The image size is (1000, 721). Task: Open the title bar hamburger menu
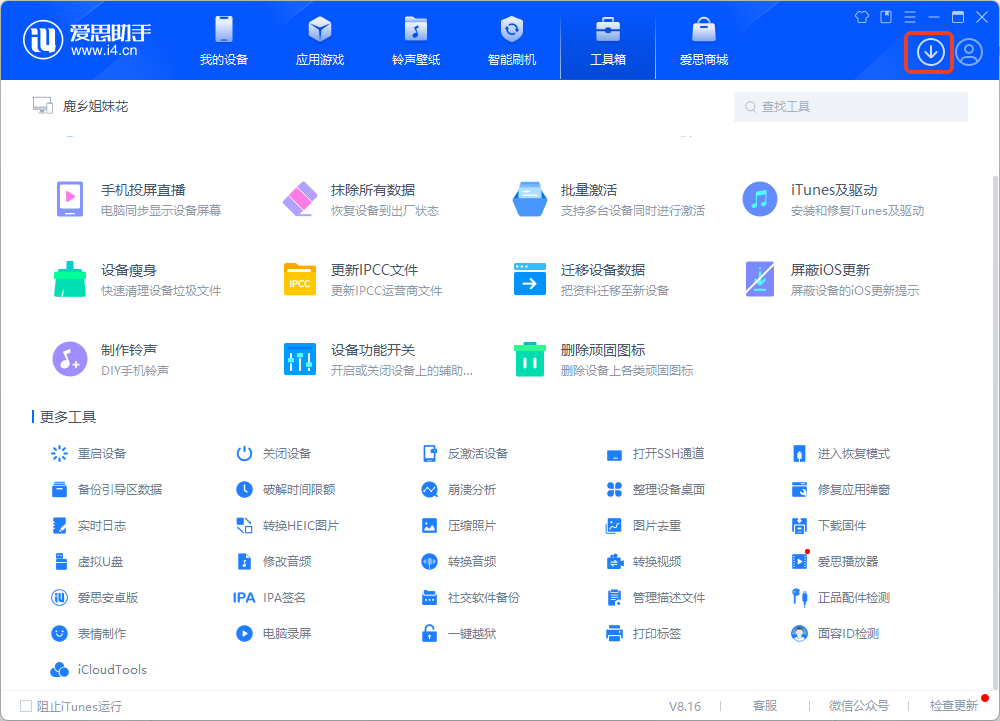[x=910, y=17]
